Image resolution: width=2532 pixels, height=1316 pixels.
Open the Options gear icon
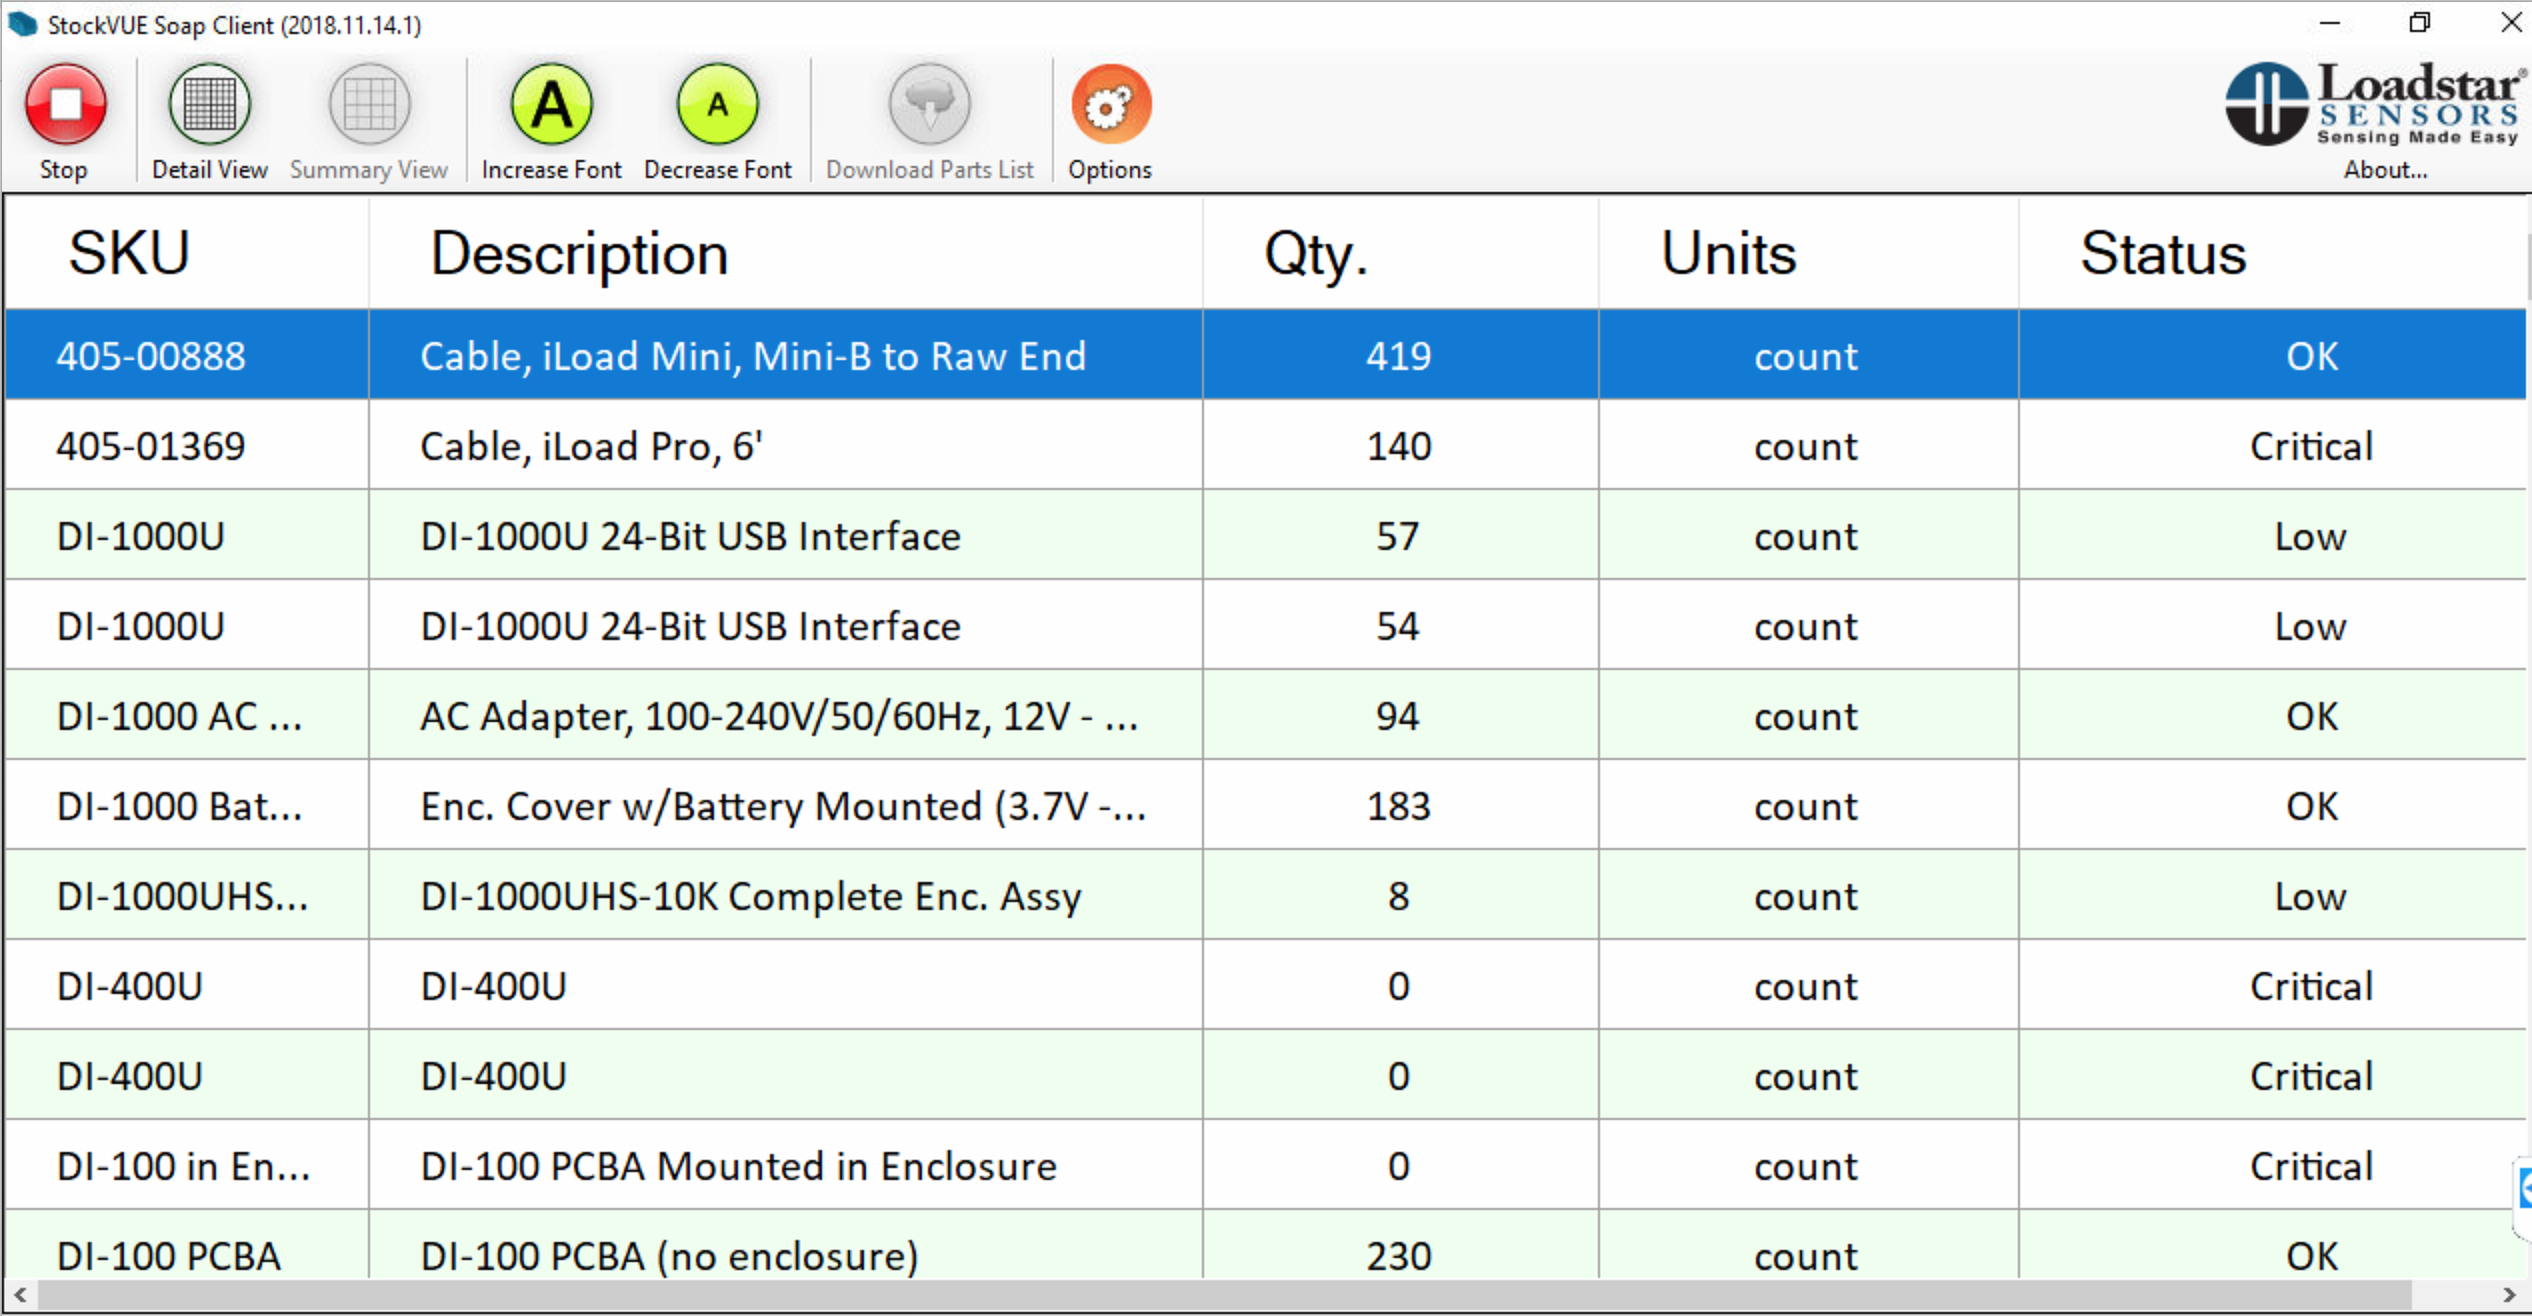(1110, 105)
